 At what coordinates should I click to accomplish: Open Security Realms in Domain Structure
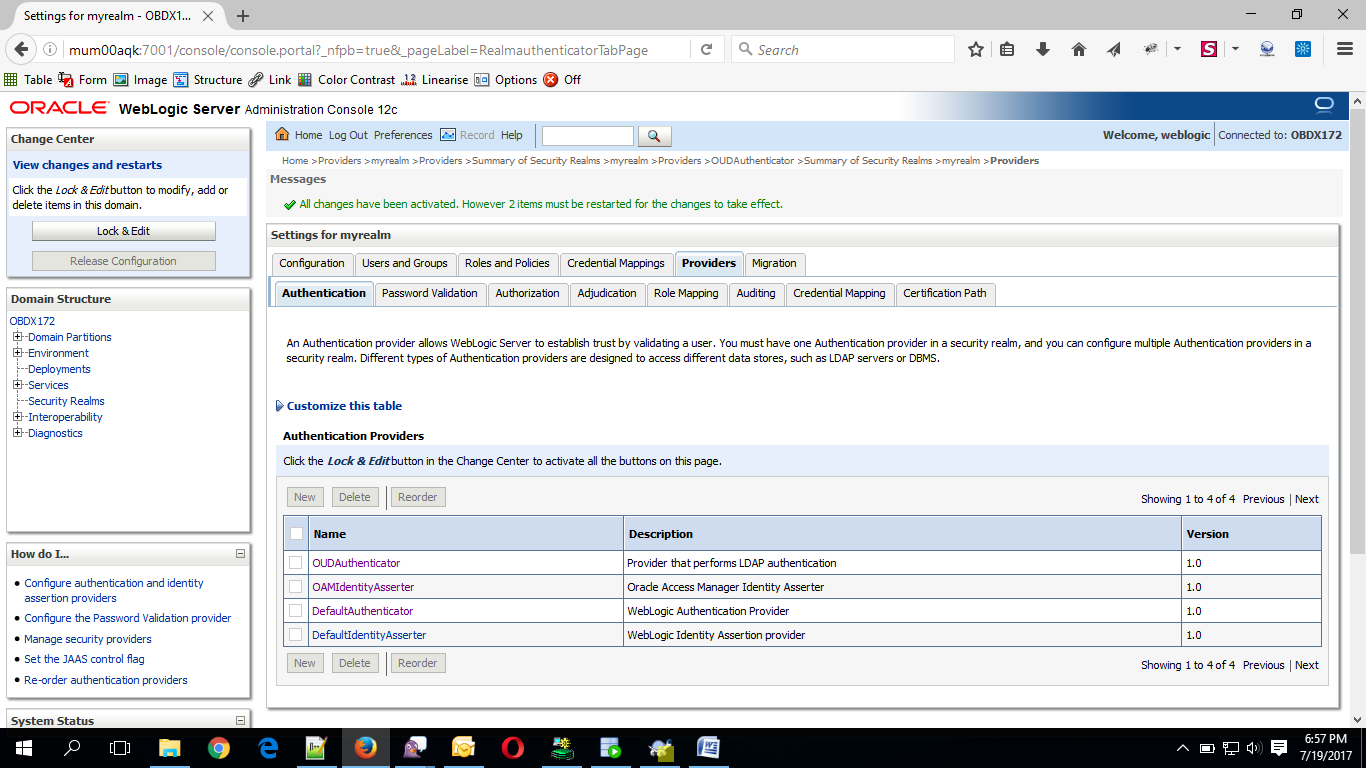click(66, 401)
